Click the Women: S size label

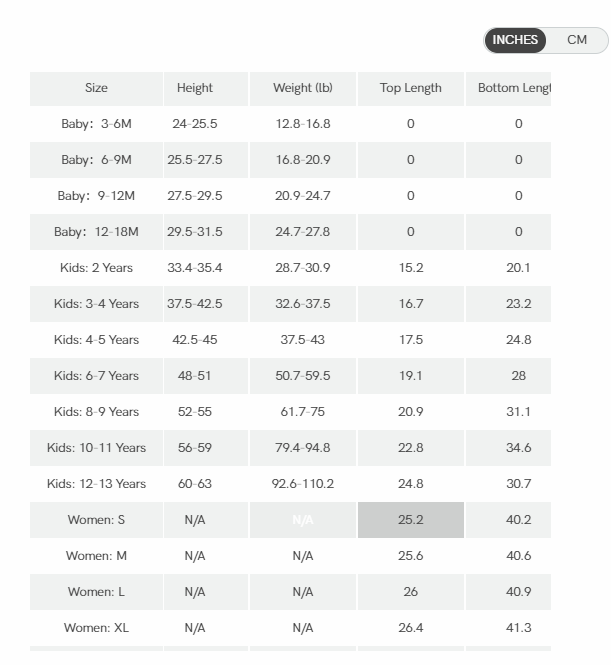(96, 520)
